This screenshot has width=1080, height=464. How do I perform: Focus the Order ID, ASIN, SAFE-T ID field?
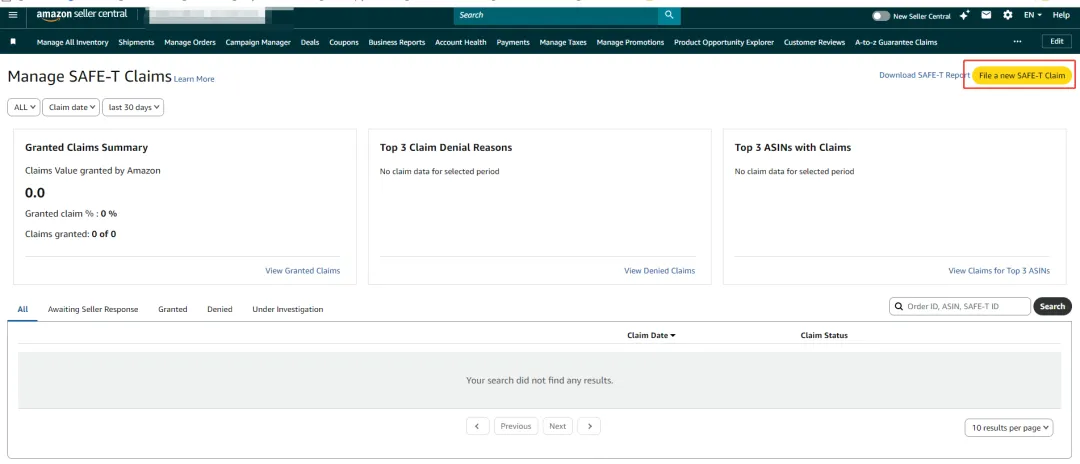960,306
